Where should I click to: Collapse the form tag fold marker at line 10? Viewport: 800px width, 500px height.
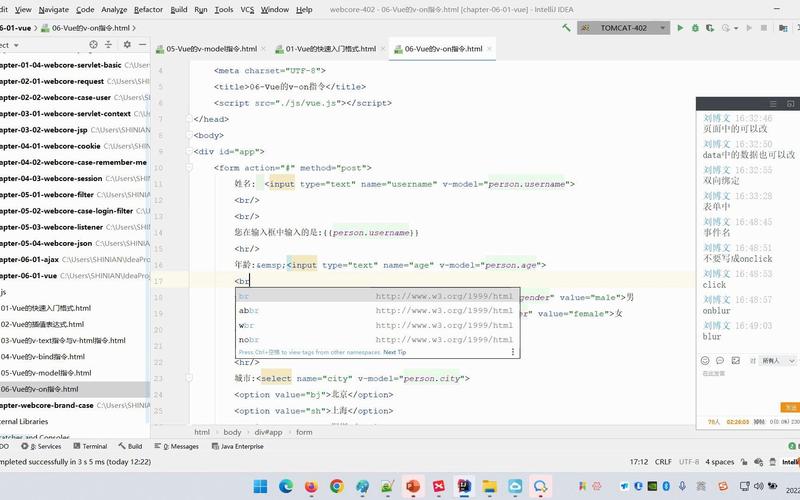[189, 167]
